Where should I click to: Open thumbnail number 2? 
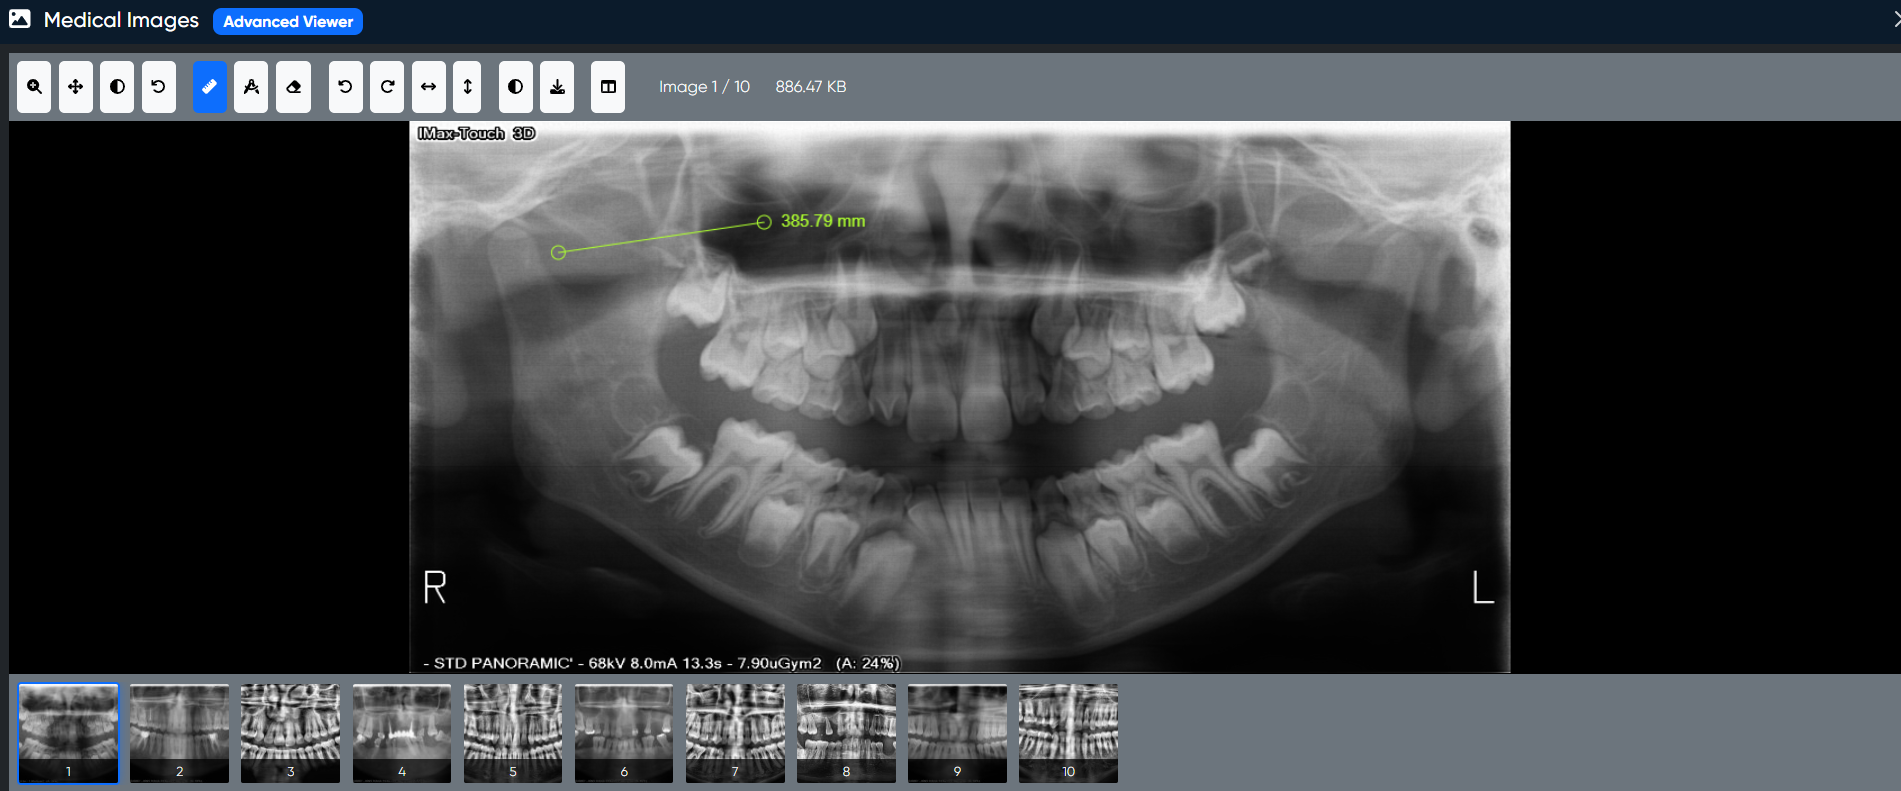point(180,732)
